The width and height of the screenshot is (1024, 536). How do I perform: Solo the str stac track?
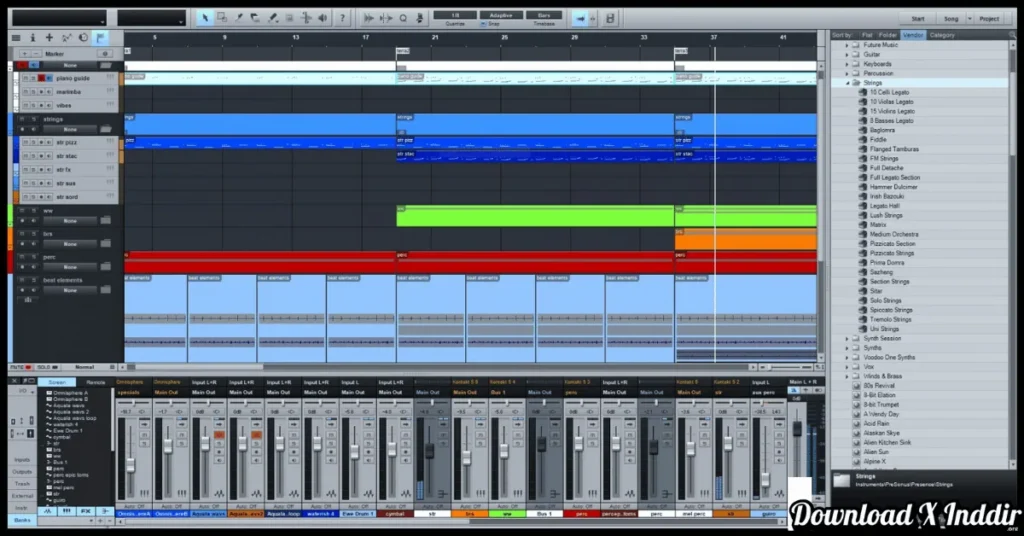tap(33, 156)
